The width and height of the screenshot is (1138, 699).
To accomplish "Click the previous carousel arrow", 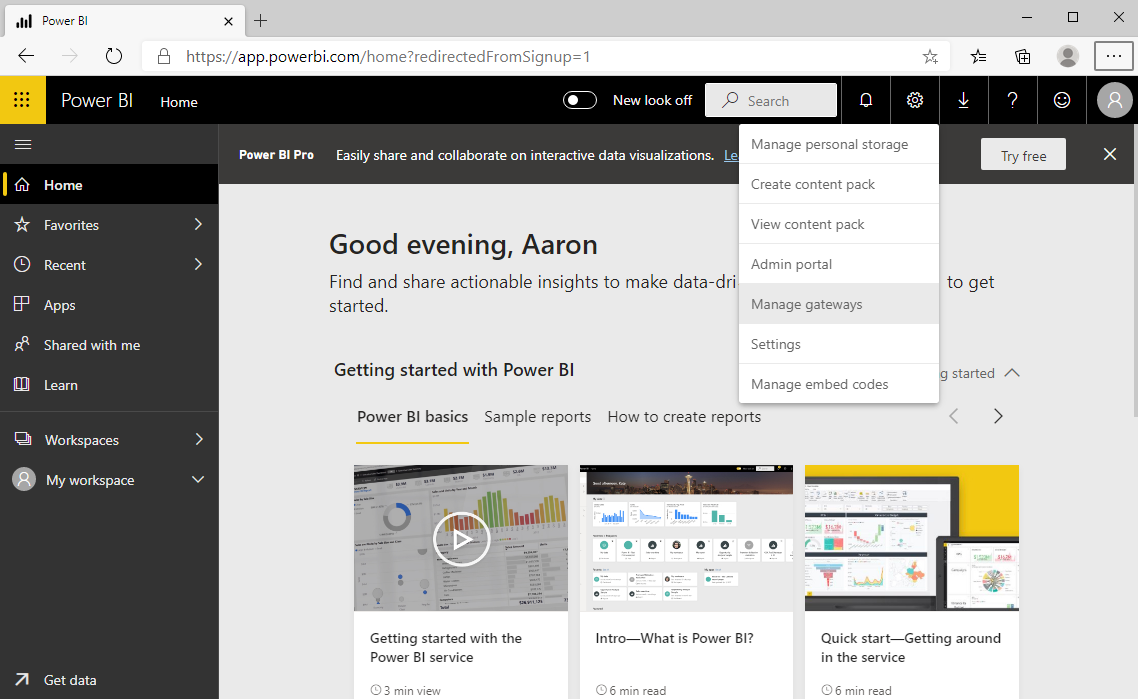I will coord(954,416).
